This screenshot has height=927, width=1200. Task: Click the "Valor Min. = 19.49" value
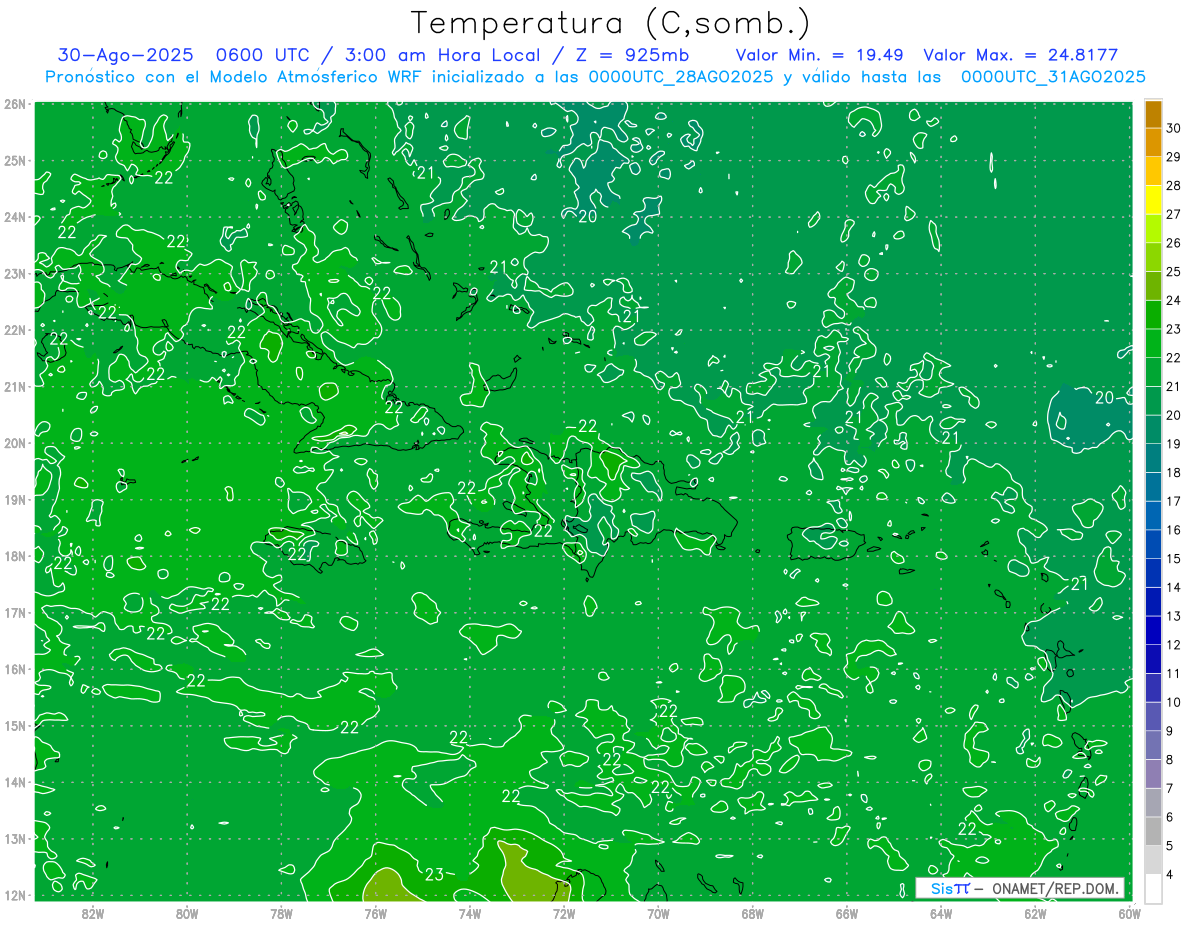pos(821,55)
